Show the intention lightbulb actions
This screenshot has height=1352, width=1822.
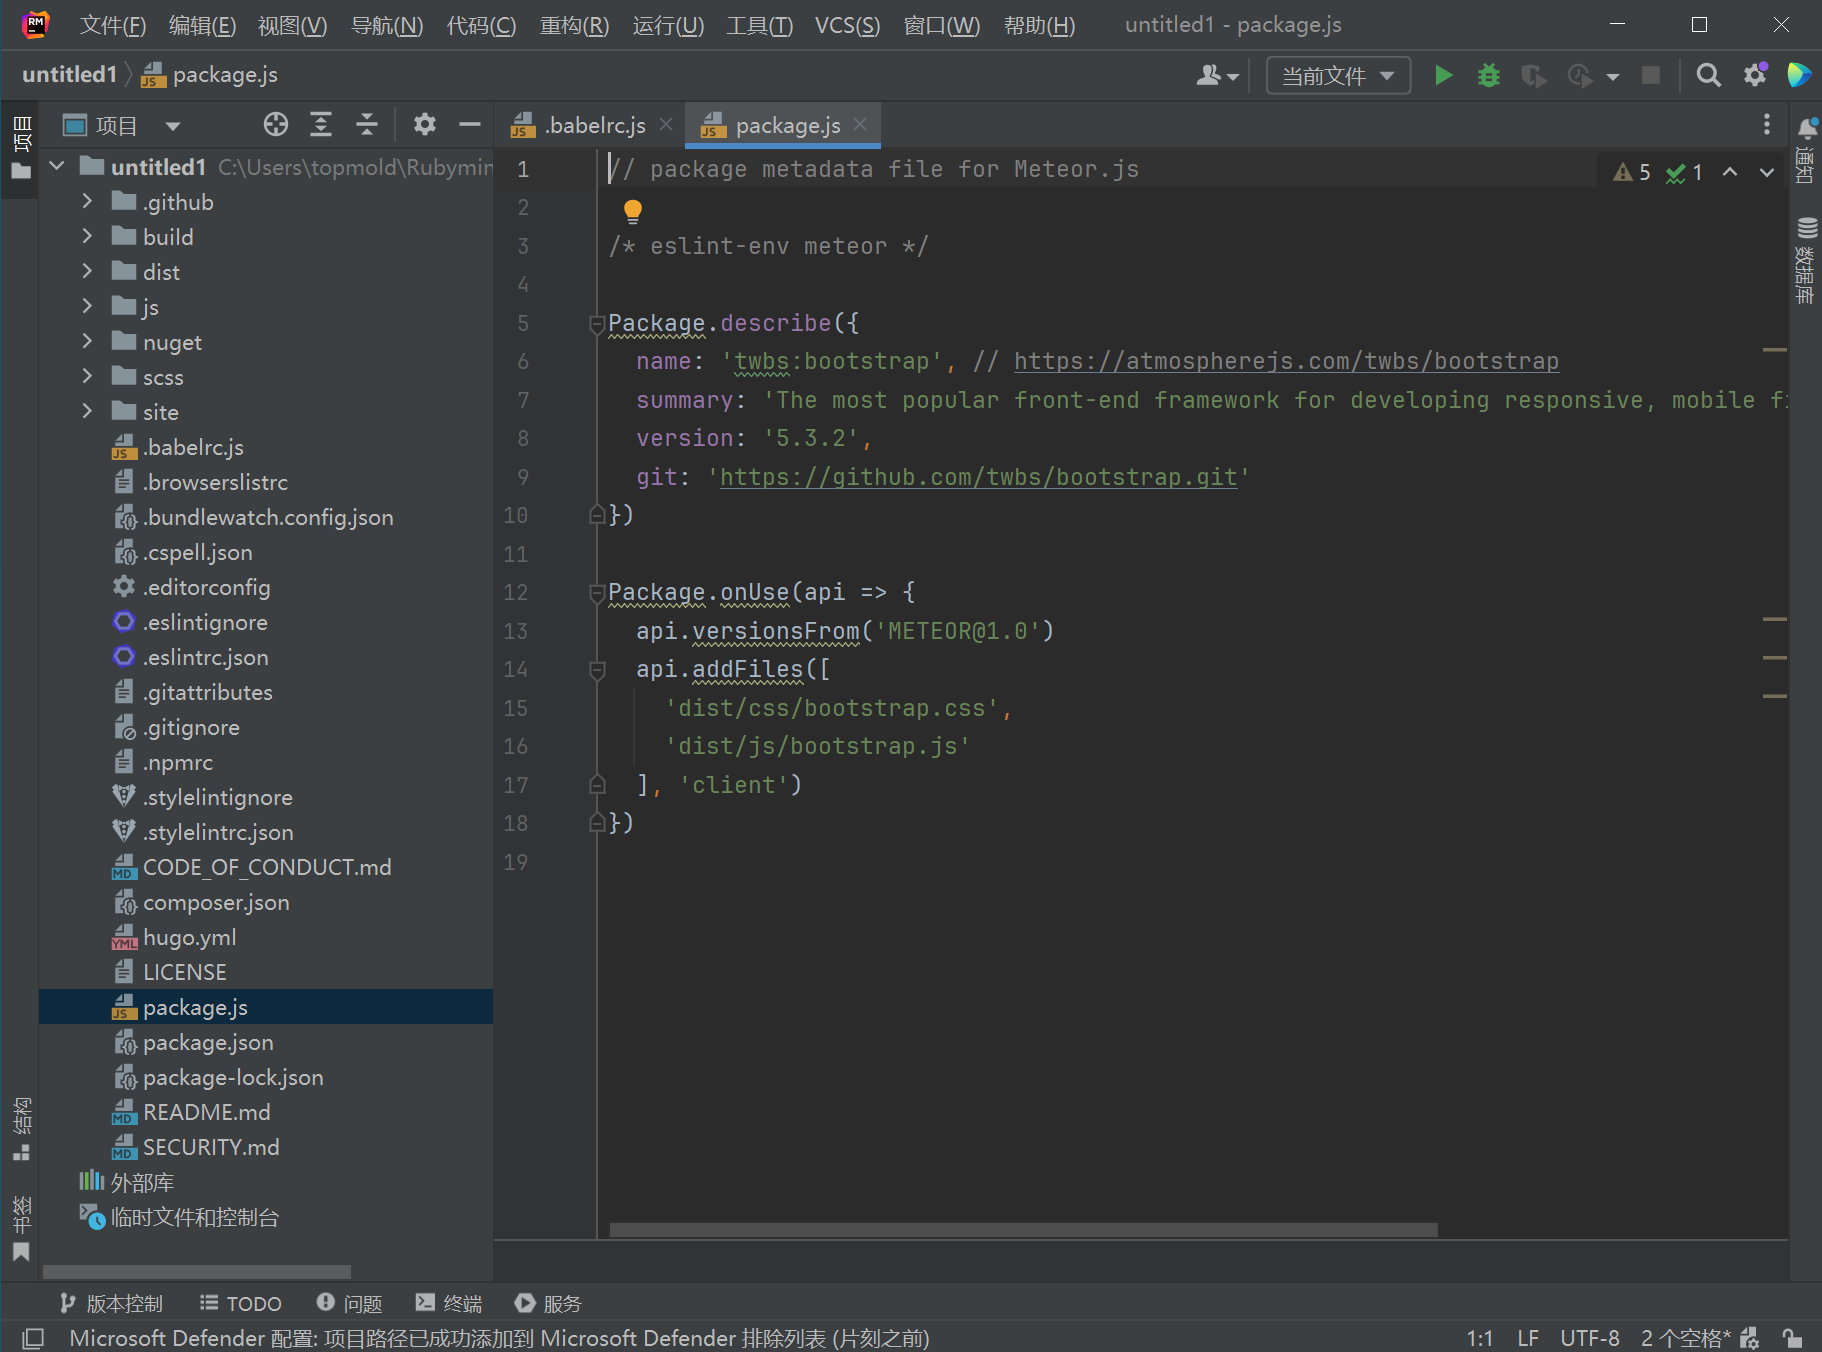click(x=633, y=210)
